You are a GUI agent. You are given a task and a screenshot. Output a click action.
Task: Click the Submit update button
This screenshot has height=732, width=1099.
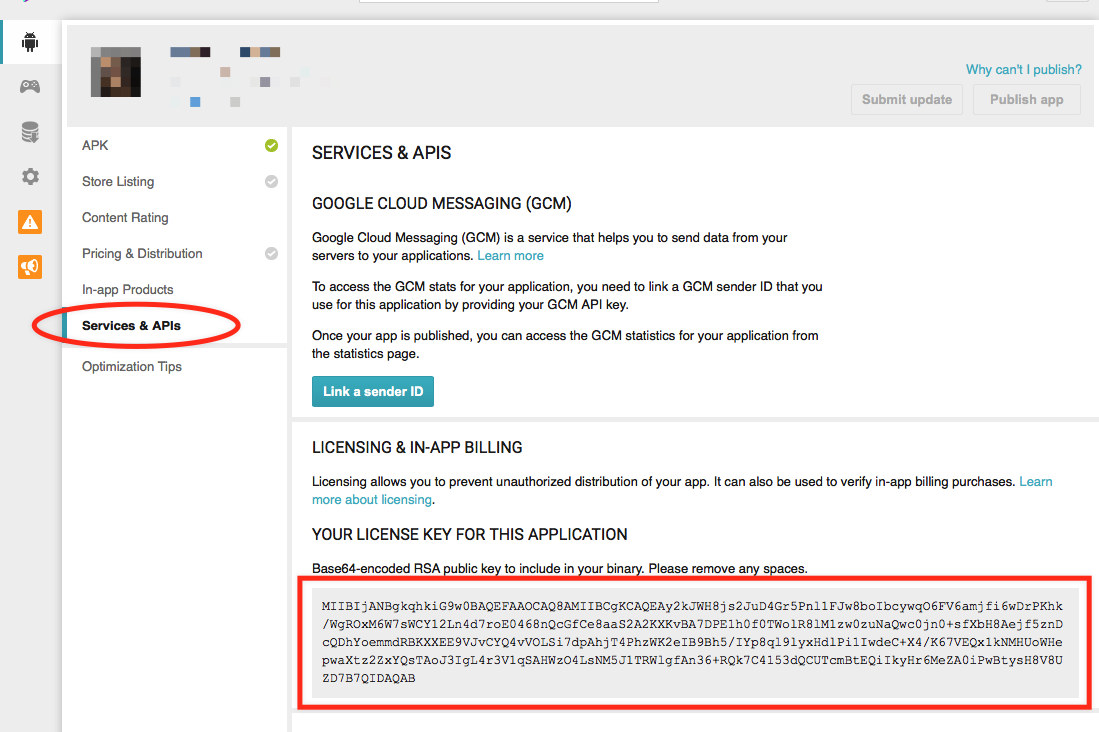[x=907, y=100]
